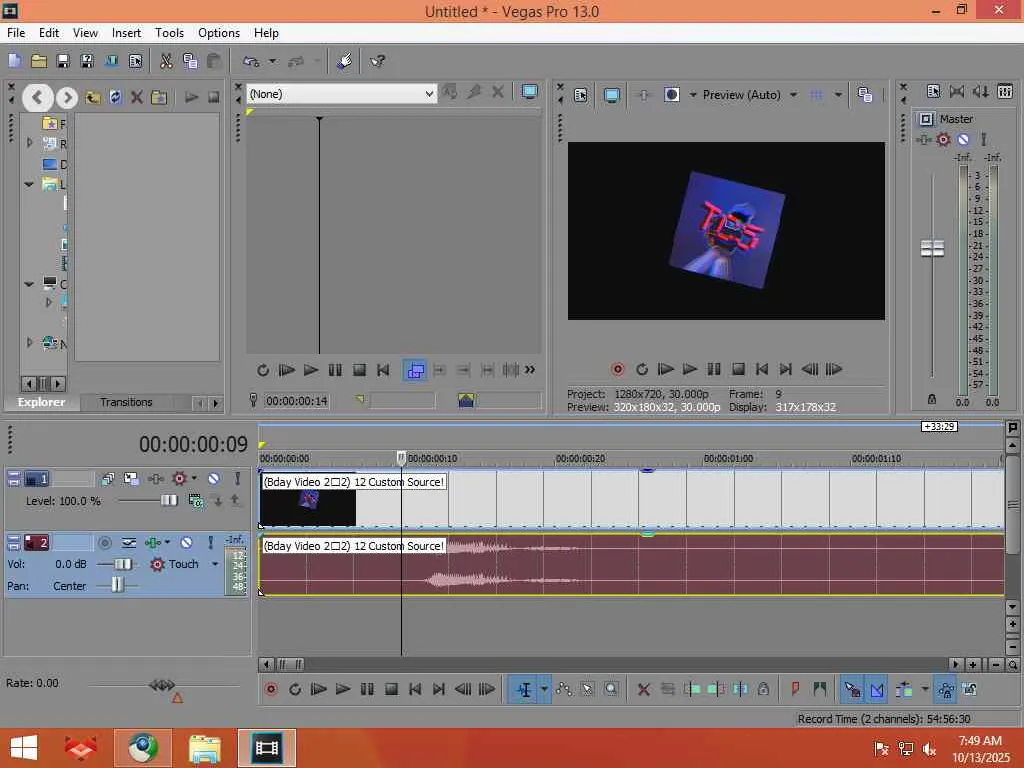The height and width of the screenshot is (768, 1024).
Task: Mute the Master bus
Action: click(x=963, y=139)
